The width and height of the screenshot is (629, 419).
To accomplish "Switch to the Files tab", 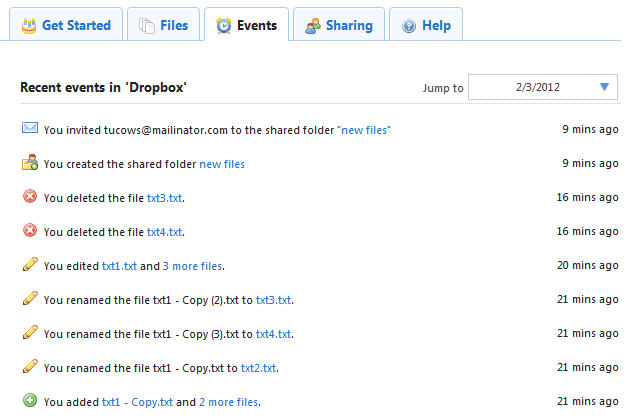I will coord(163,24).
